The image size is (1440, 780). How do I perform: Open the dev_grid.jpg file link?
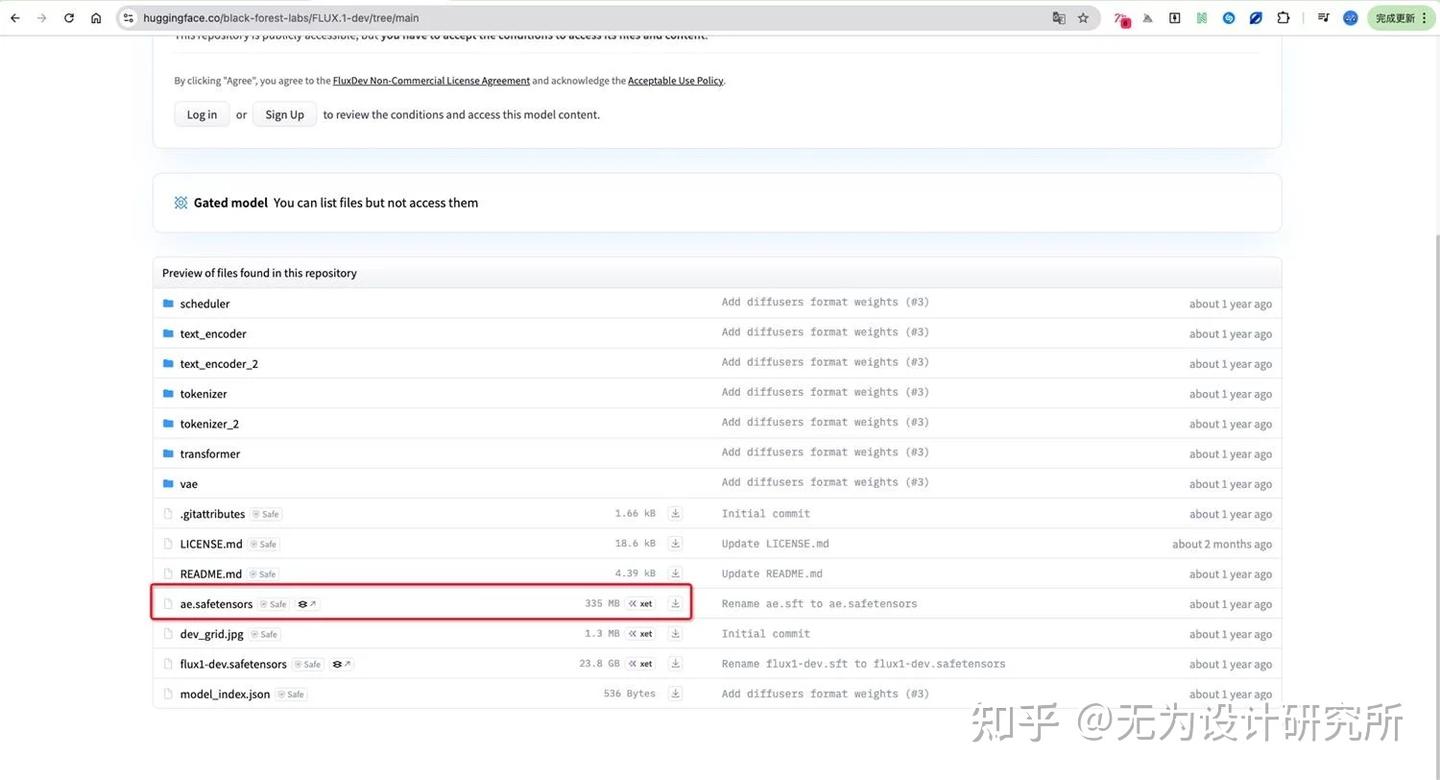212,634
